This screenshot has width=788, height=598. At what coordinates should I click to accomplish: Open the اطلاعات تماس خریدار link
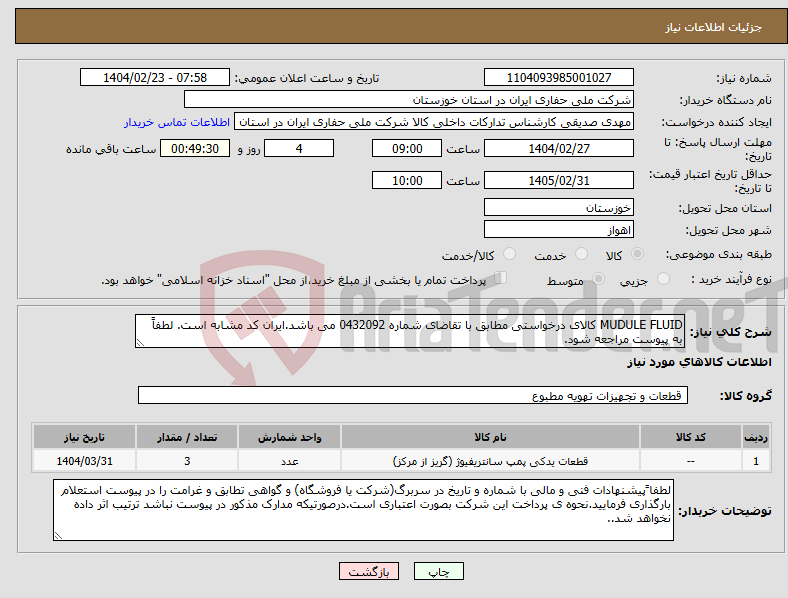click(177, 122)
